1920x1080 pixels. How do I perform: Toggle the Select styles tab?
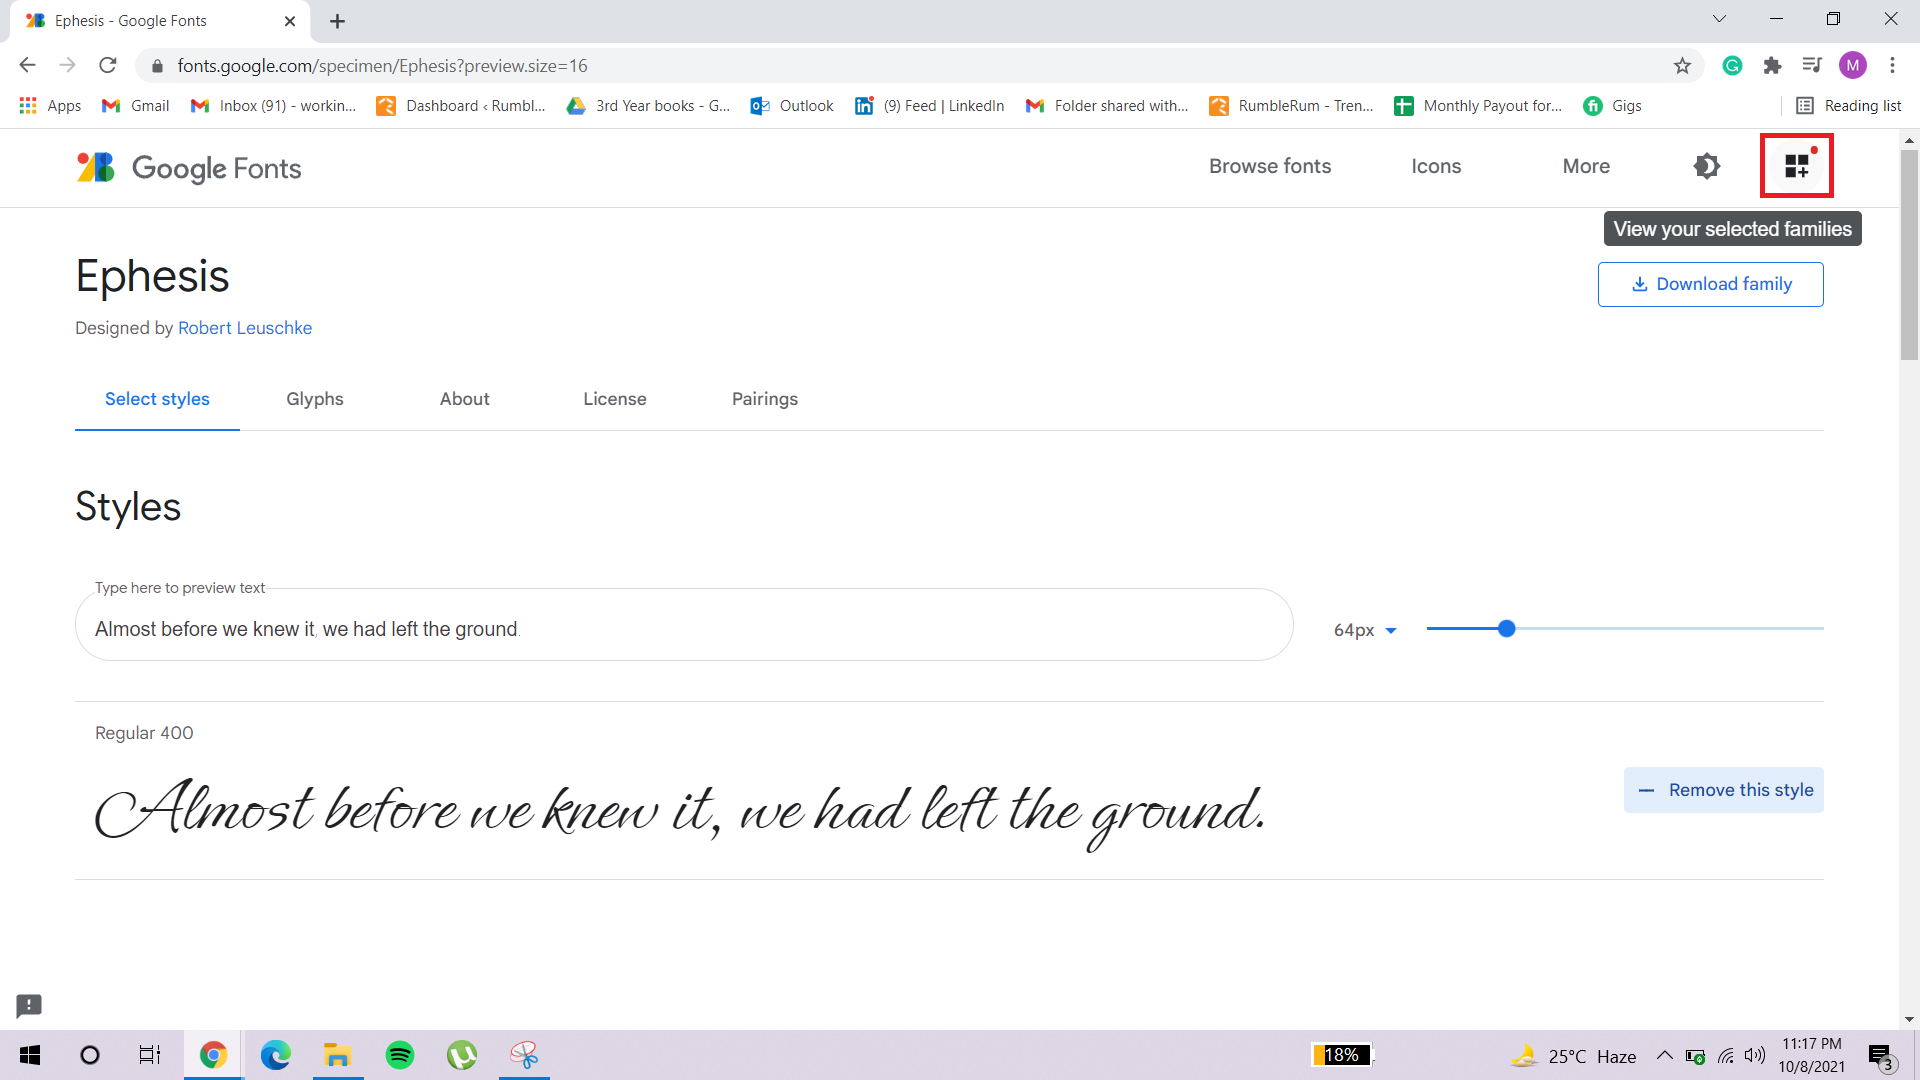(156, 398)
